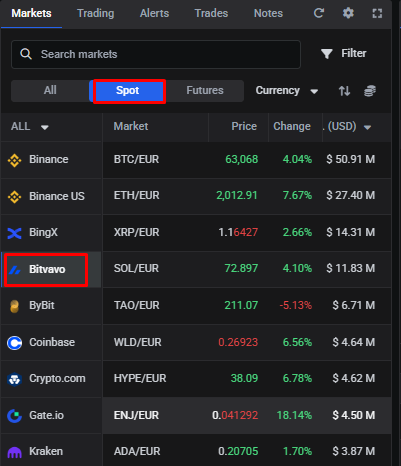Screen dimensions: 401x466
Task: Open the Trades tab
Action: (x=211, y=13)
